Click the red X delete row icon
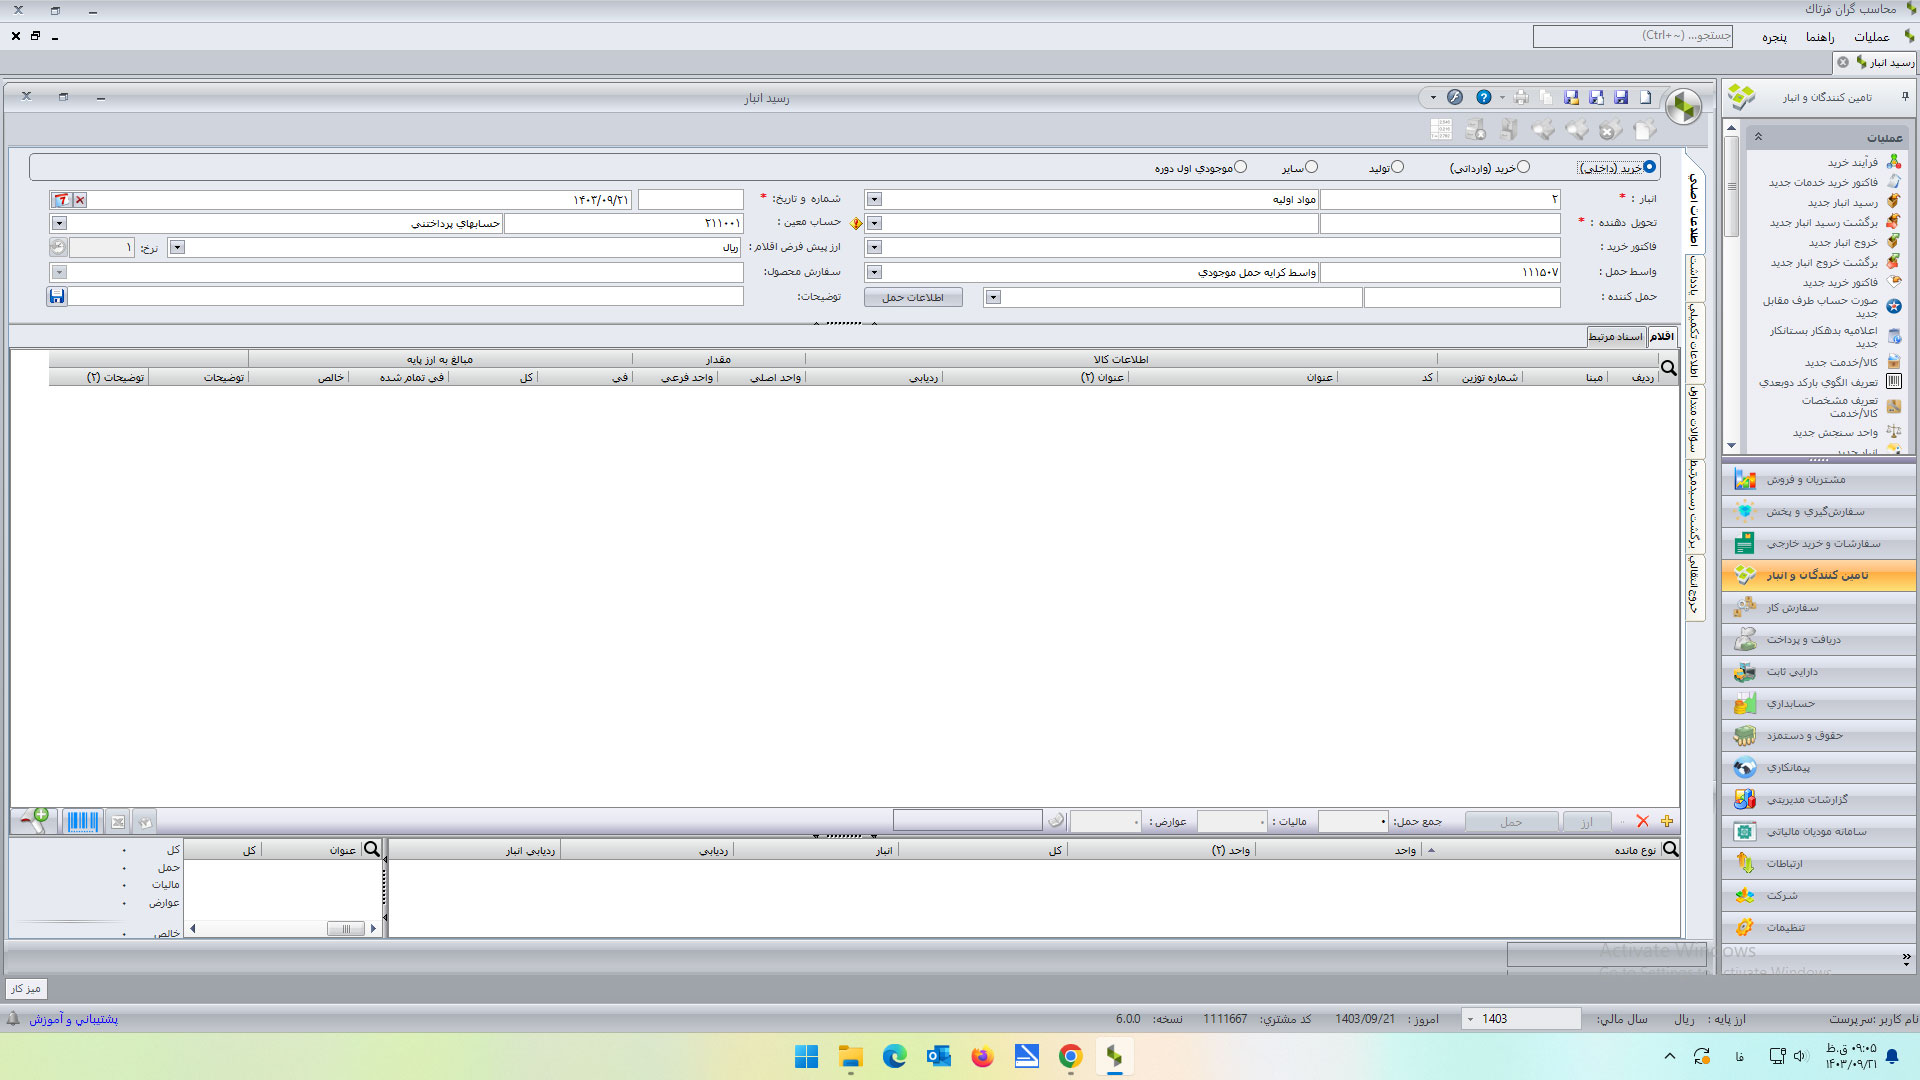The width and height of the screenshot is (1920, 1080). (1642, 821)
